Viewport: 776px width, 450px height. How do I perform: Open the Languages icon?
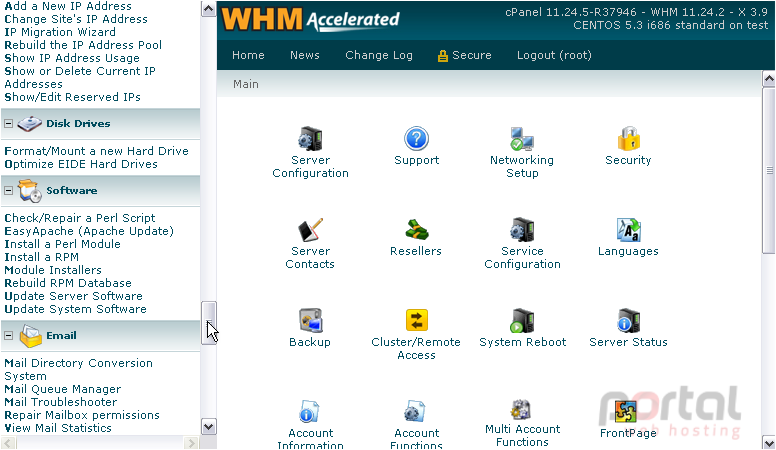(629, 230)
